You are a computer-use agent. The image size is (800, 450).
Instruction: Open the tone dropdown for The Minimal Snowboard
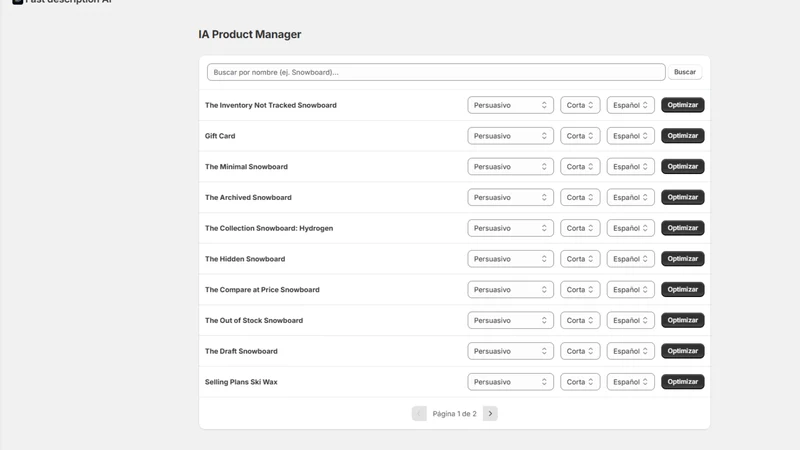pos(510,166)
